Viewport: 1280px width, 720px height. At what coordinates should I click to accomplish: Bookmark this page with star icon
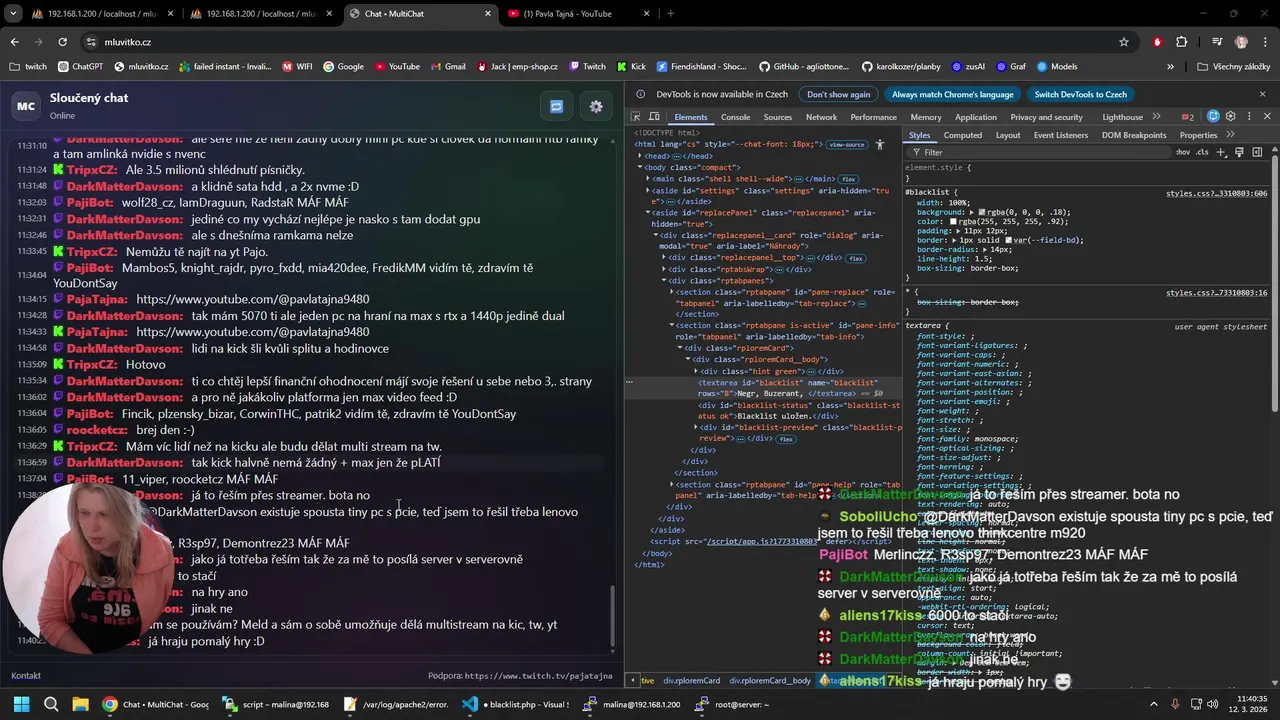1124,42
